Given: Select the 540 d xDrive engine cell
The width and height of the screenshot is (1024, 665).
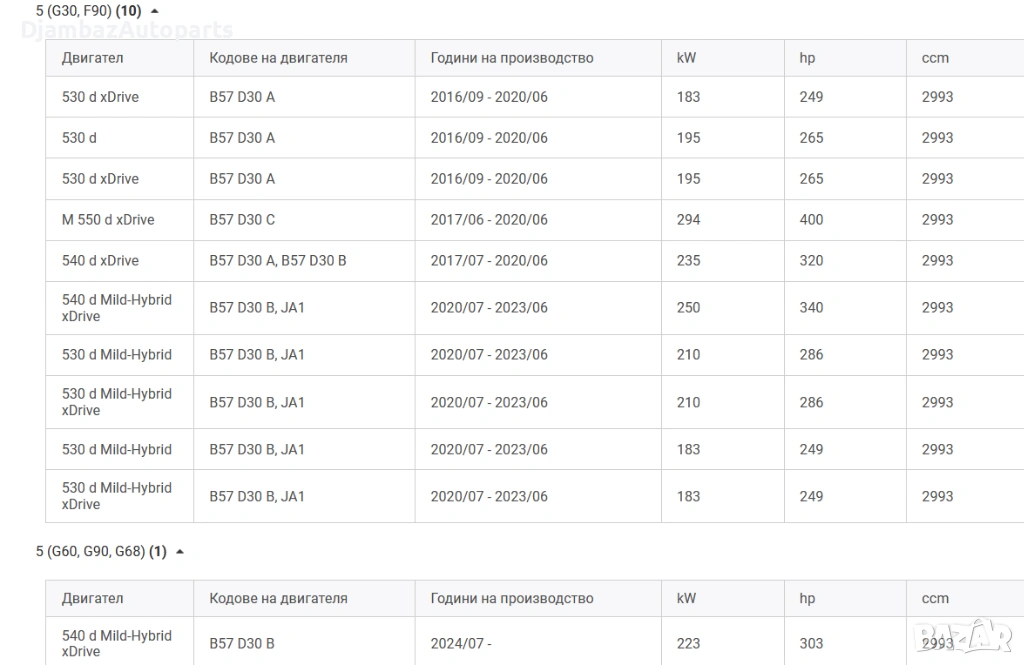Looking at the screenshot, I should (100, 261).
